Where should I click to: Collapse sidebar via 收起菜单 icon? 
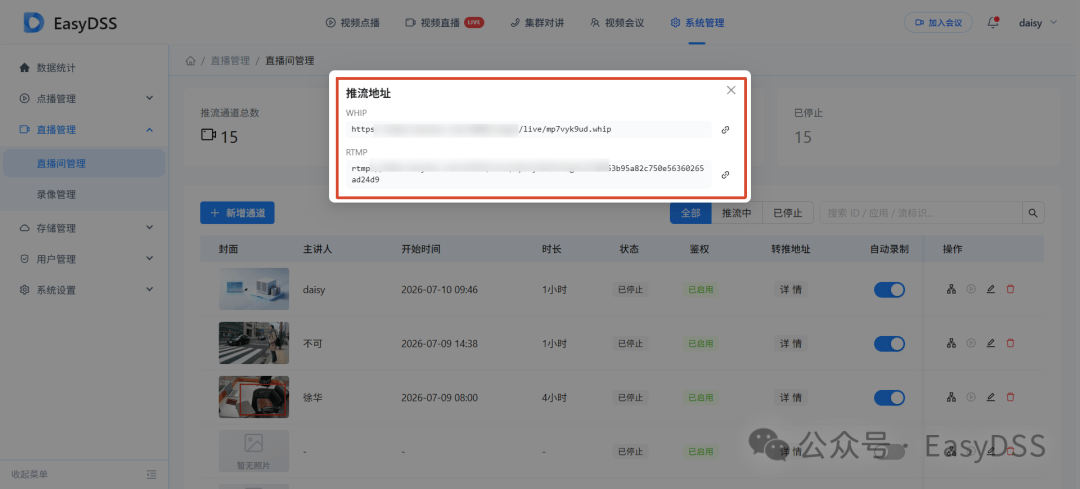tap(152, 475)
